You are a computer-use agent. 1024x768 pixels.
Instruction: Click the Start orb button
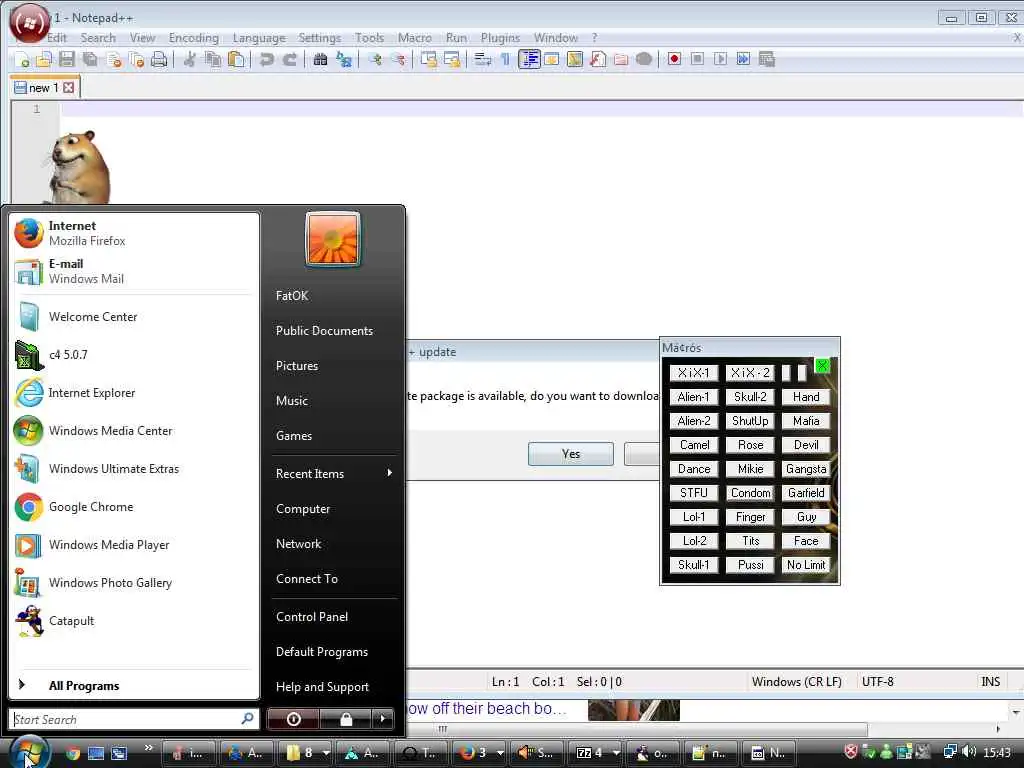[x=27, y=751]
